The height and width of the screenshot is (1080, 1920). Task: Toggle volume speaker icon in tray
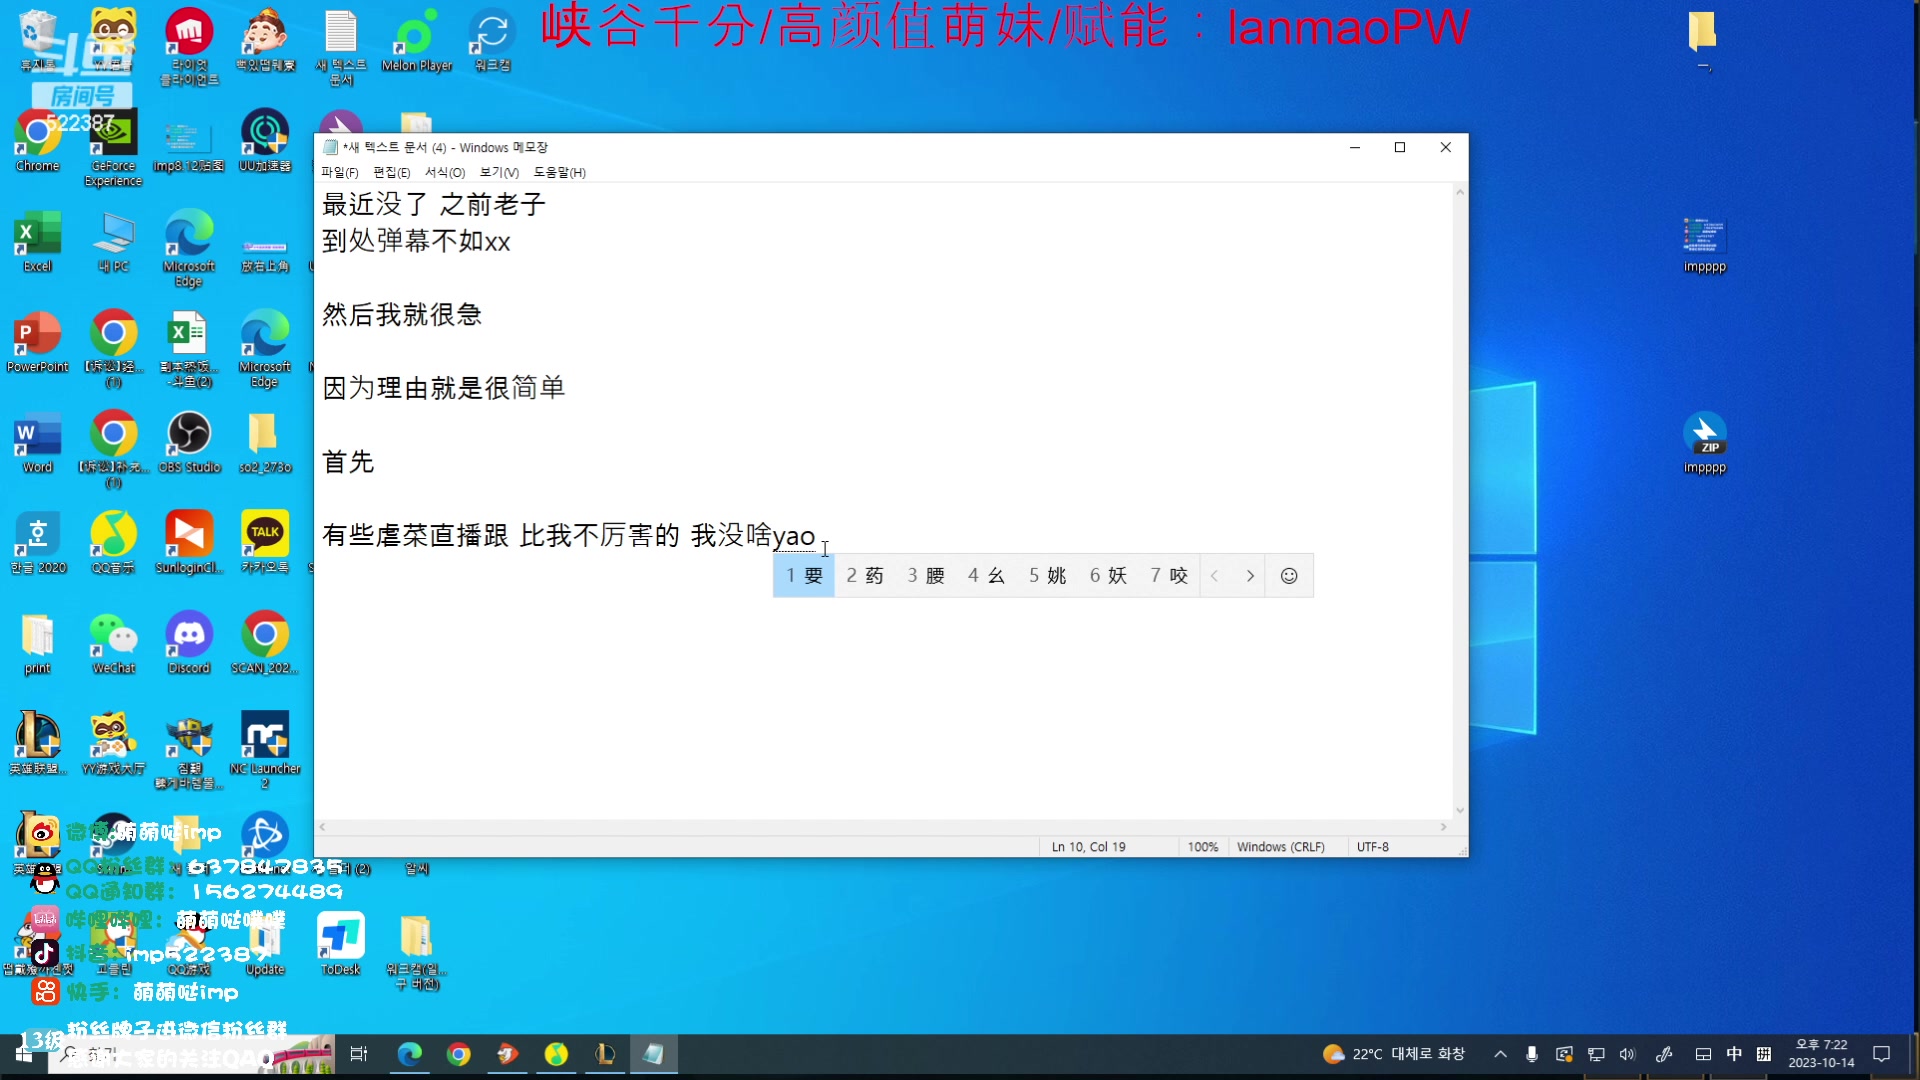click(1627, 1054)
